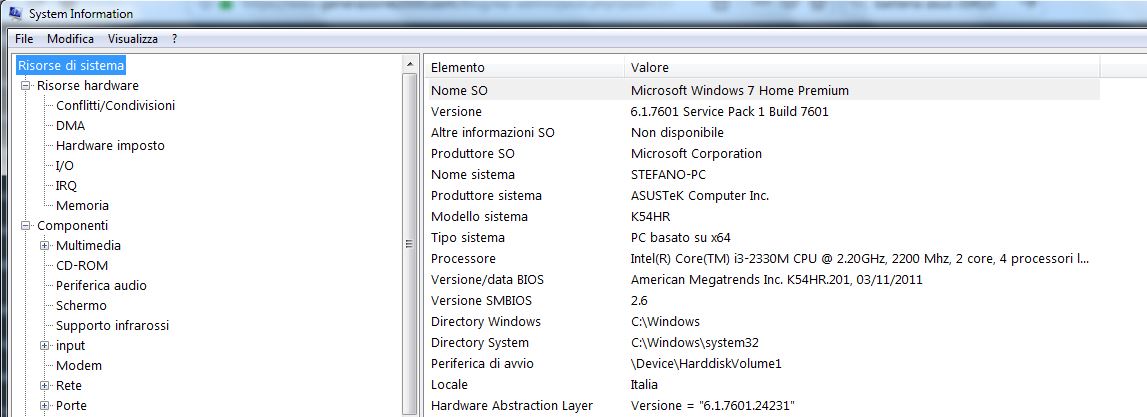Click value Microsoft Windows 7 Home Premium
Screen dimensions: 1147x417
pos(740,91)
